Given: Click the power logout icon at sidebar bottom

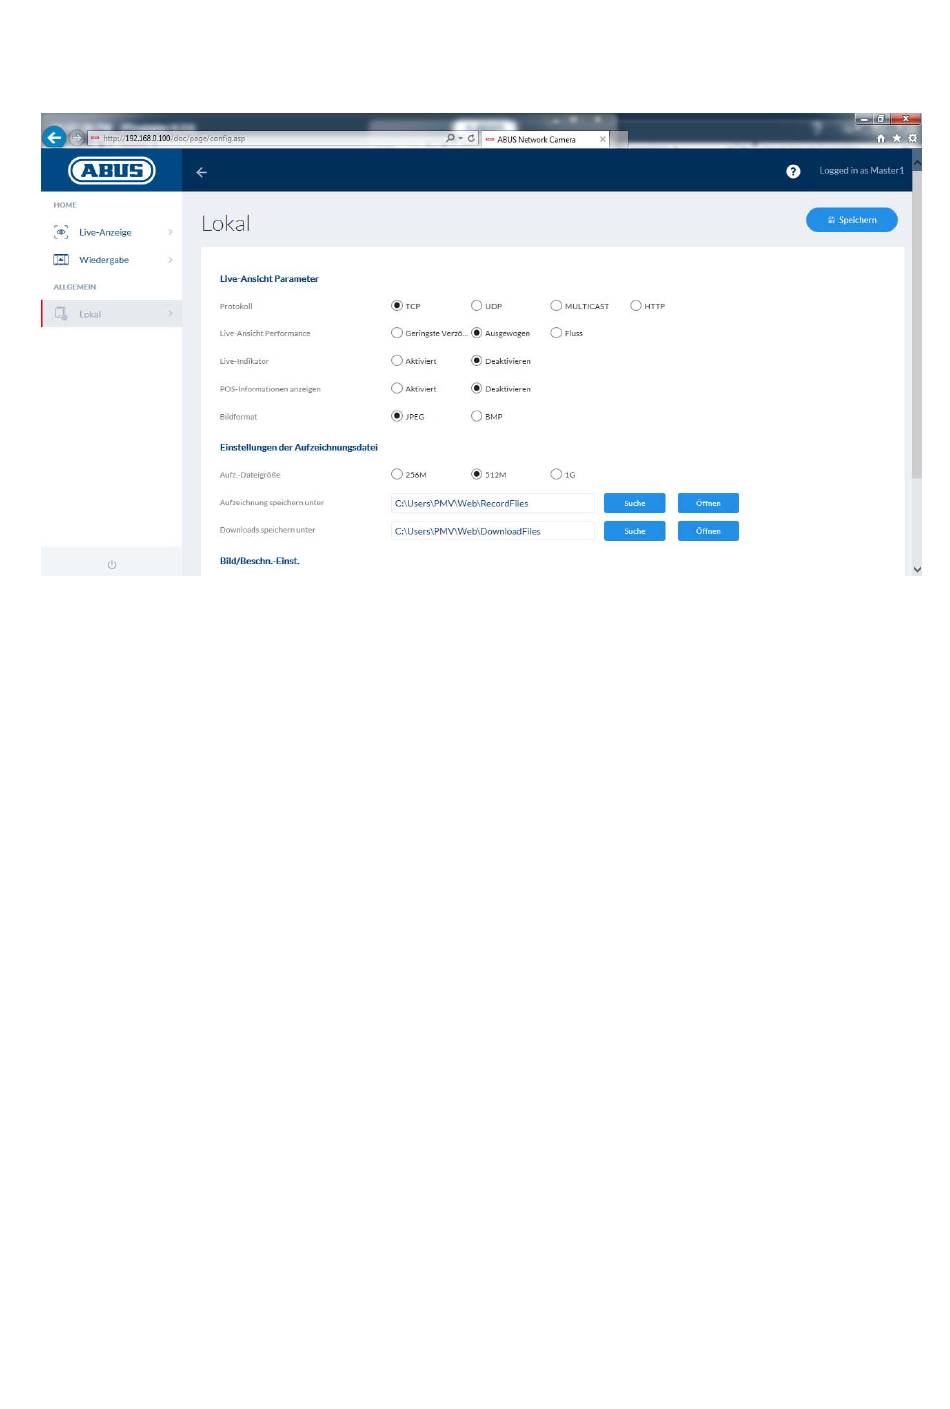Looking at the screenshot, I should [x=112, y=565].
